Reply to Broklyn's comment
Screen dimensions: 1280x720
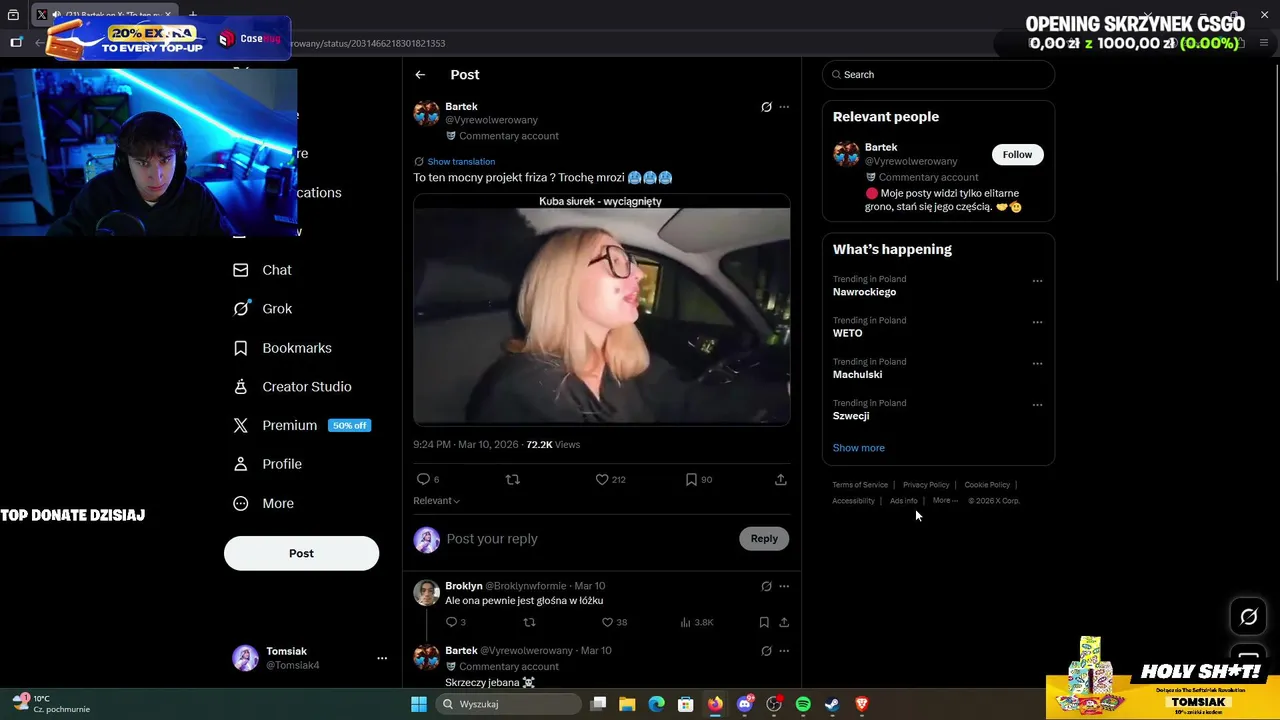(x=455, y=622)
